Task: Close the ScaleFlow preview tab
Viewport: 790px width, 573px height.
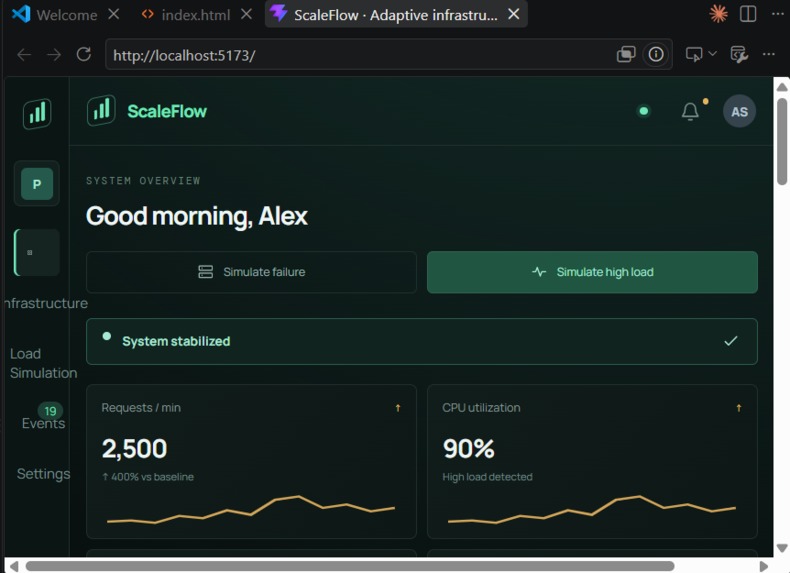Action: 513,14
